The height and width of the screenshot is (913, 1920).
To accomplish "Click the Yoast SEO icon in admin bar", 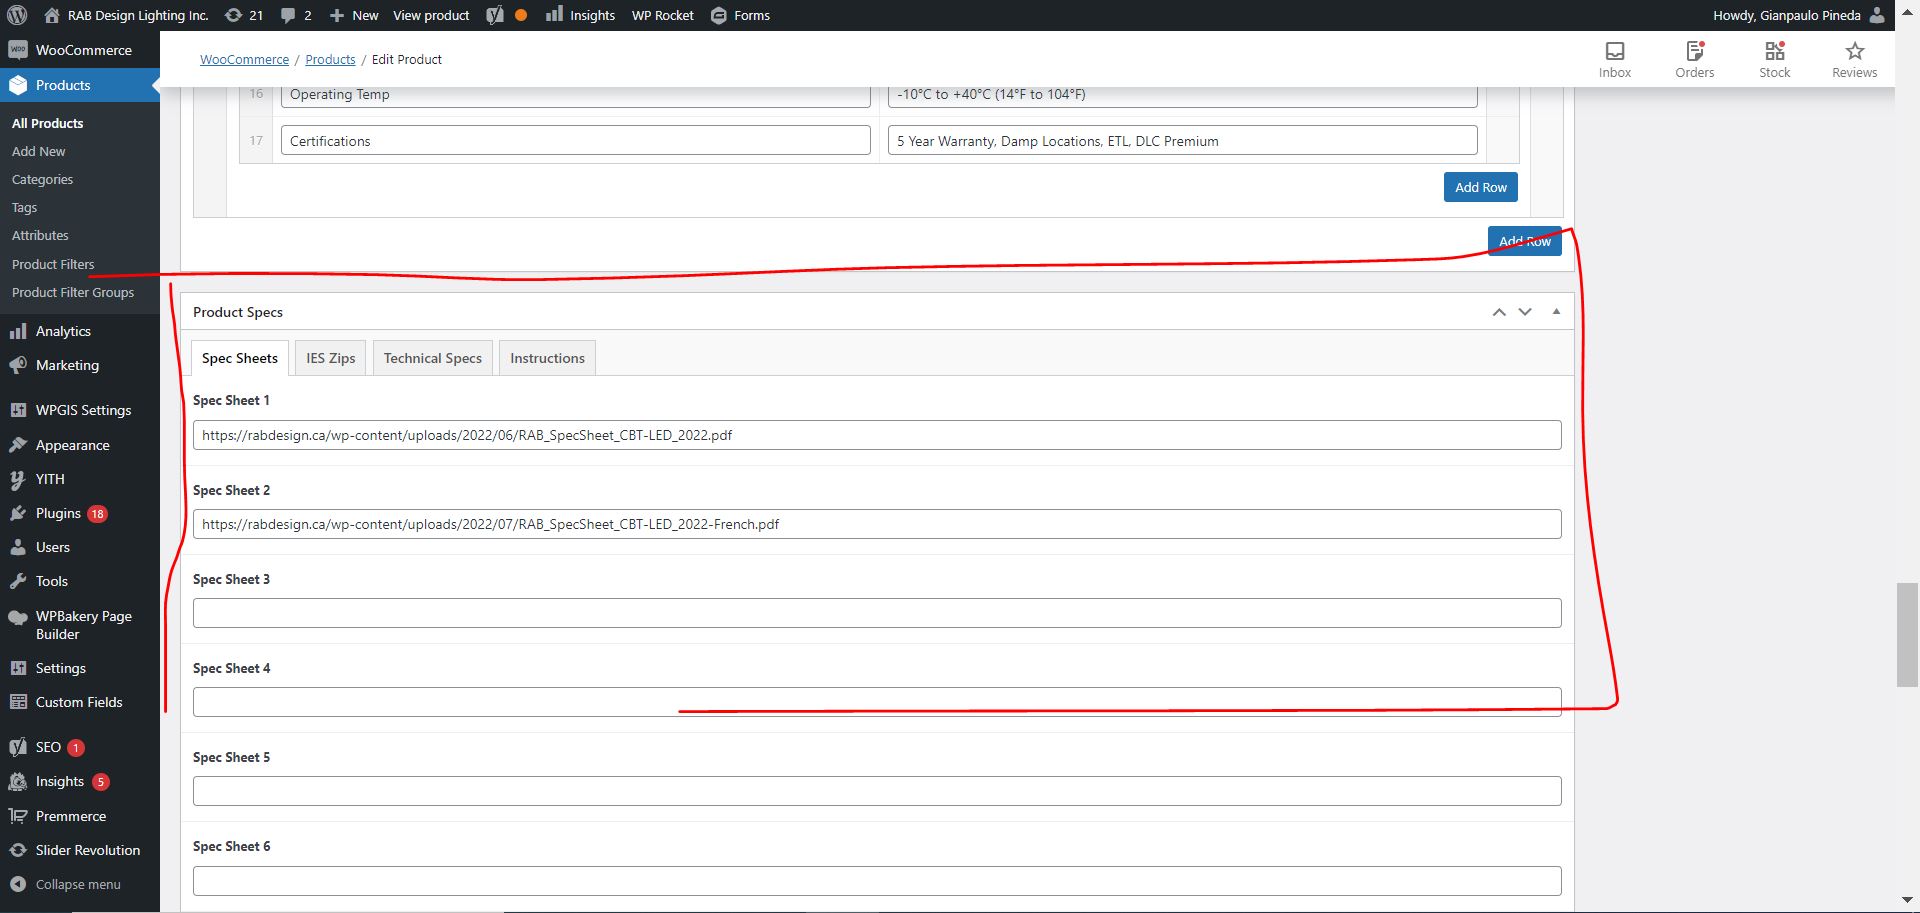I will pyautogui.click(x=495, y=15).
